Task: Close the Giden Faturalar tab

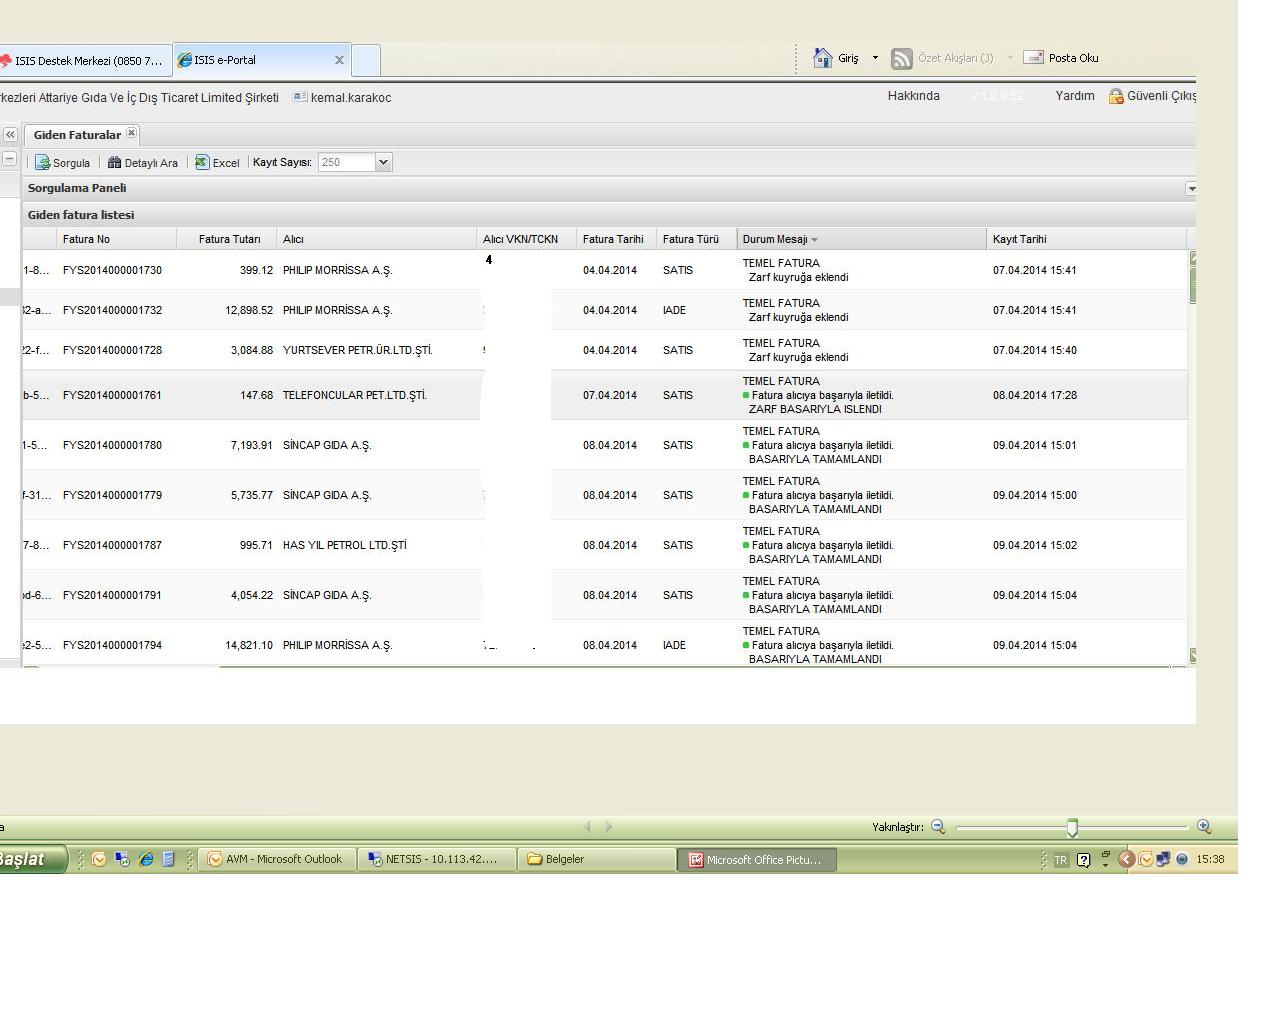Action: pos(131,133)
